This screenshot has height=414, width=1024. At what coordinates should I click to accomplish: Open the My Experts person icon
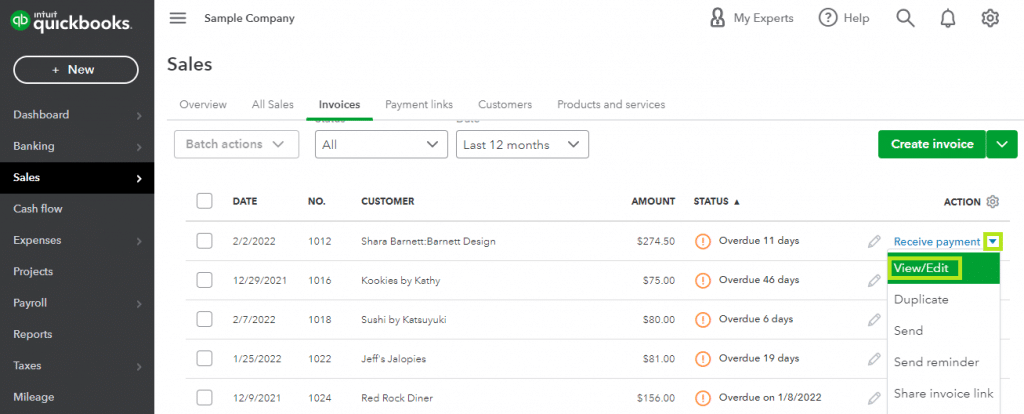(x=717, y=18)
